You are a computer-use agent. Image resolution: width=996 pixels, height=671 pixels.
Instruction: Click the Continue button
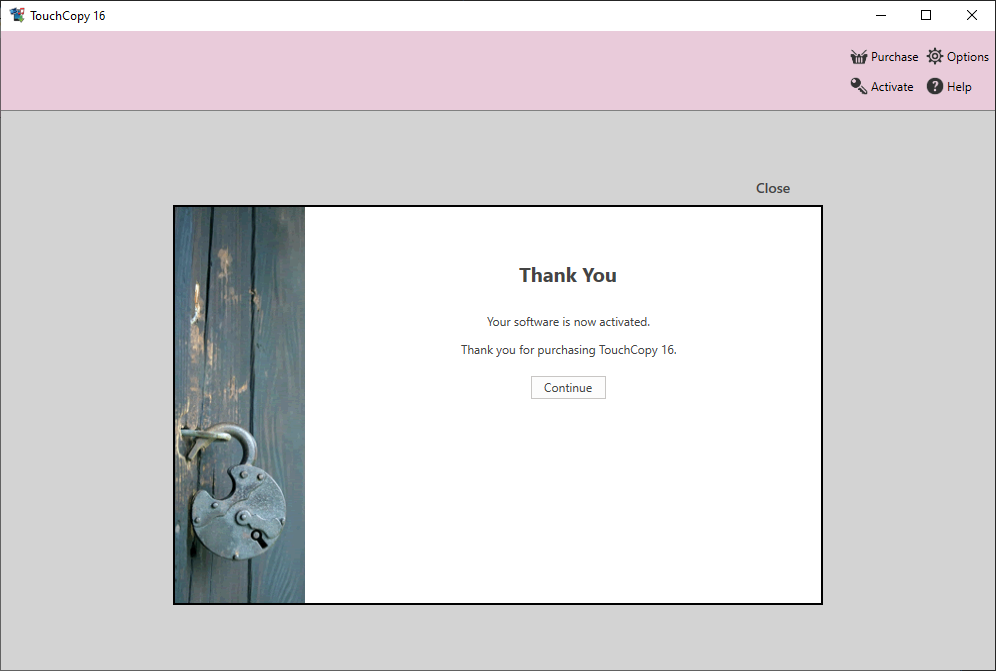[x=568, y=388]
